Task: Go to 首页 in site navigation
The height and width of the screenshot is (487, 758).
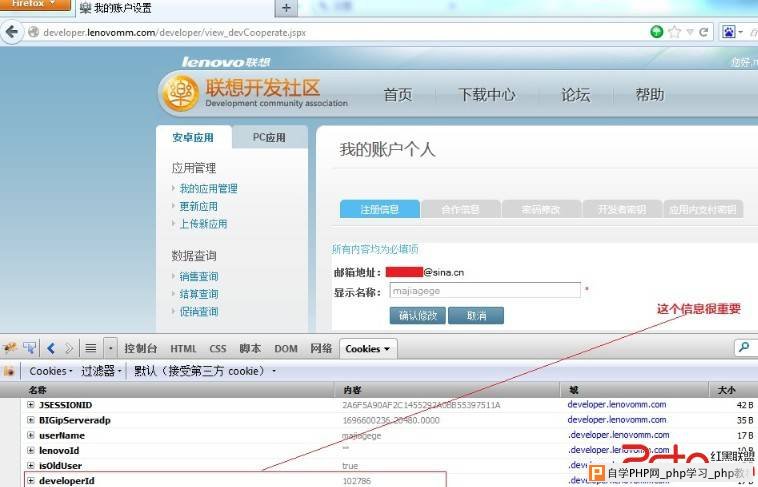Action: (x=397, y=95)
